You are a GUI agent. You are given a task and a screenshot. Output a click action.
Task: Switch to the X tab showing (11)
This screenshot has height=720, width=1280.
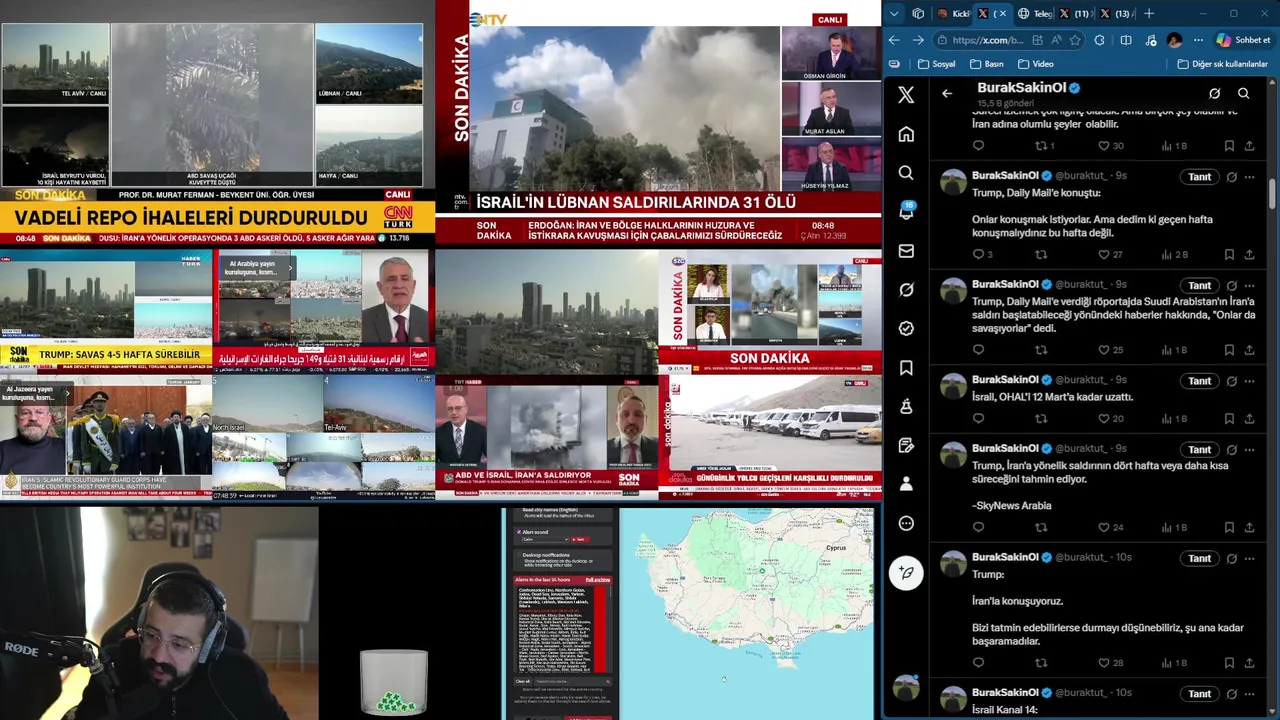(1074, 13)
